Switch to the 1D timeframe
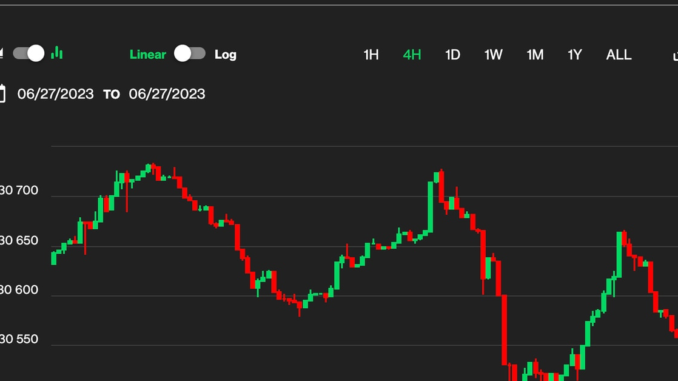 pos(453,55)
